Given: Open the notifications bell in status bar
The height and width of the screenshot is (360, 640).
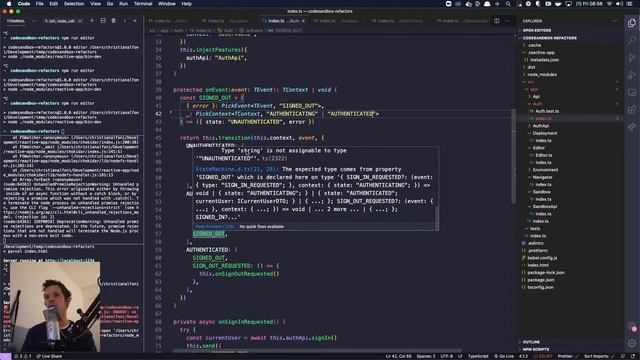Looking at the screenshot, I should [x=633, y=356].
